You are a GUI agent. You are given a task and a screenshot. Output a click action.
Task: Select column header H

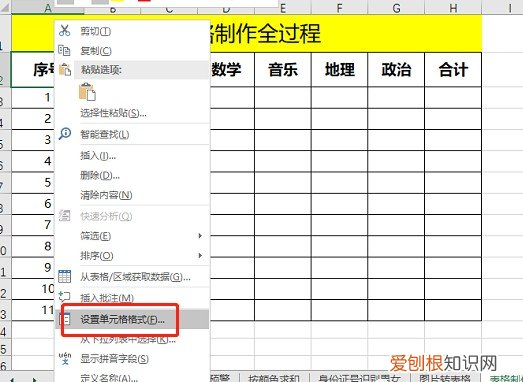453,7
